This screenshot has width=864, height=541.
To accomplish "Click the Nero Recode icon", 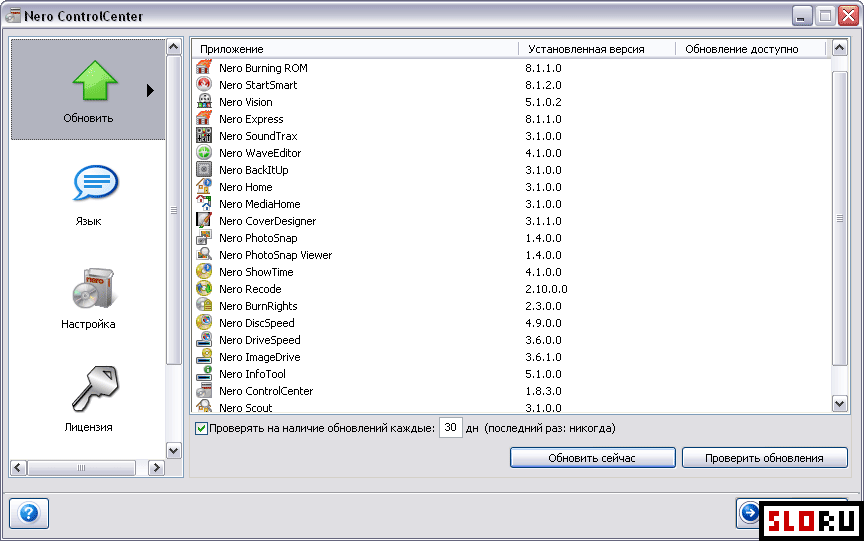I will [204, 289].
